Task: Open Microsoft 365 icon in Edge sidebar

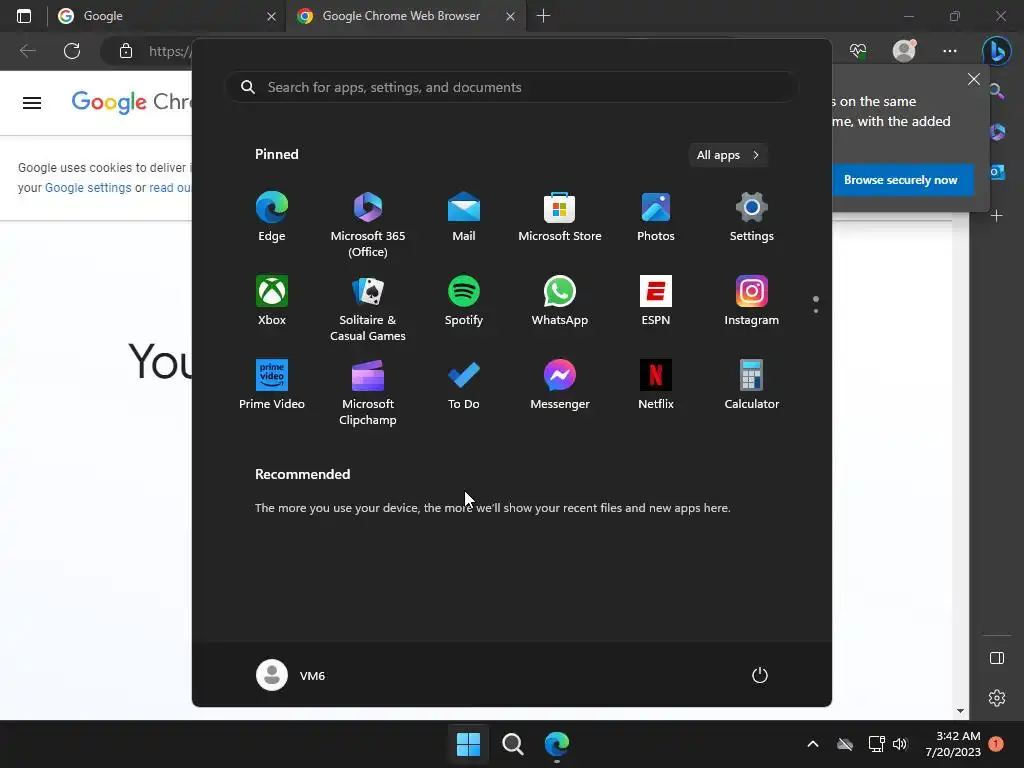Action: tap(997, 132)
